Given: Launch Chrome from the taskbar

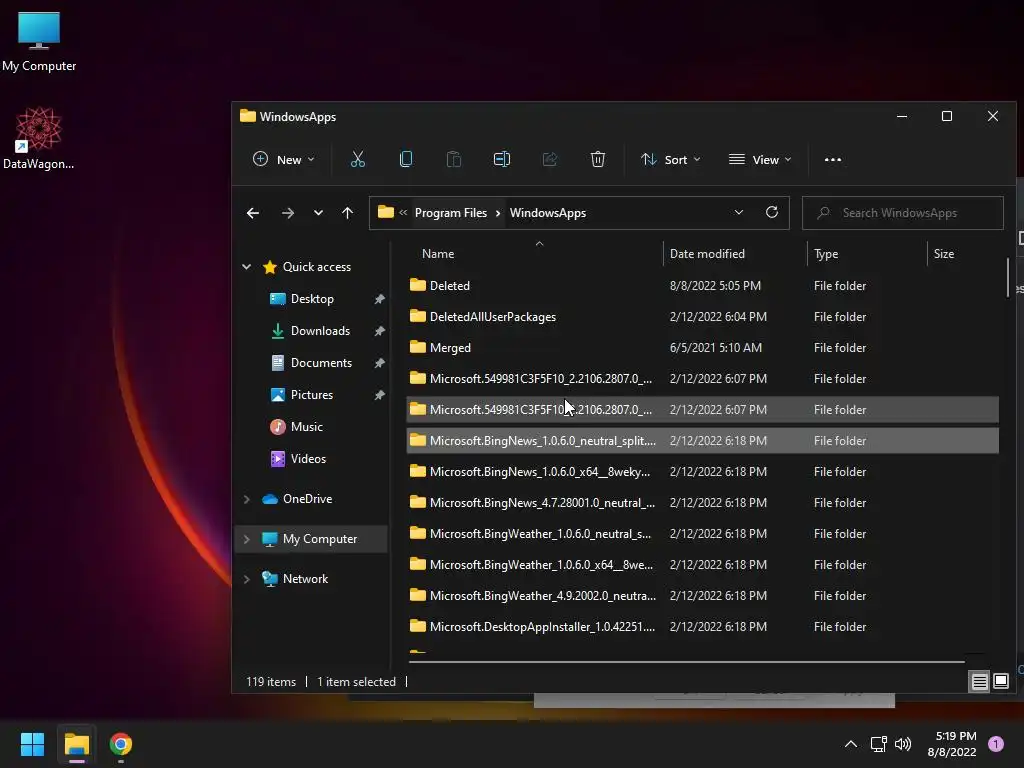Looking at the screenshot, I should (x=121, y=744).
